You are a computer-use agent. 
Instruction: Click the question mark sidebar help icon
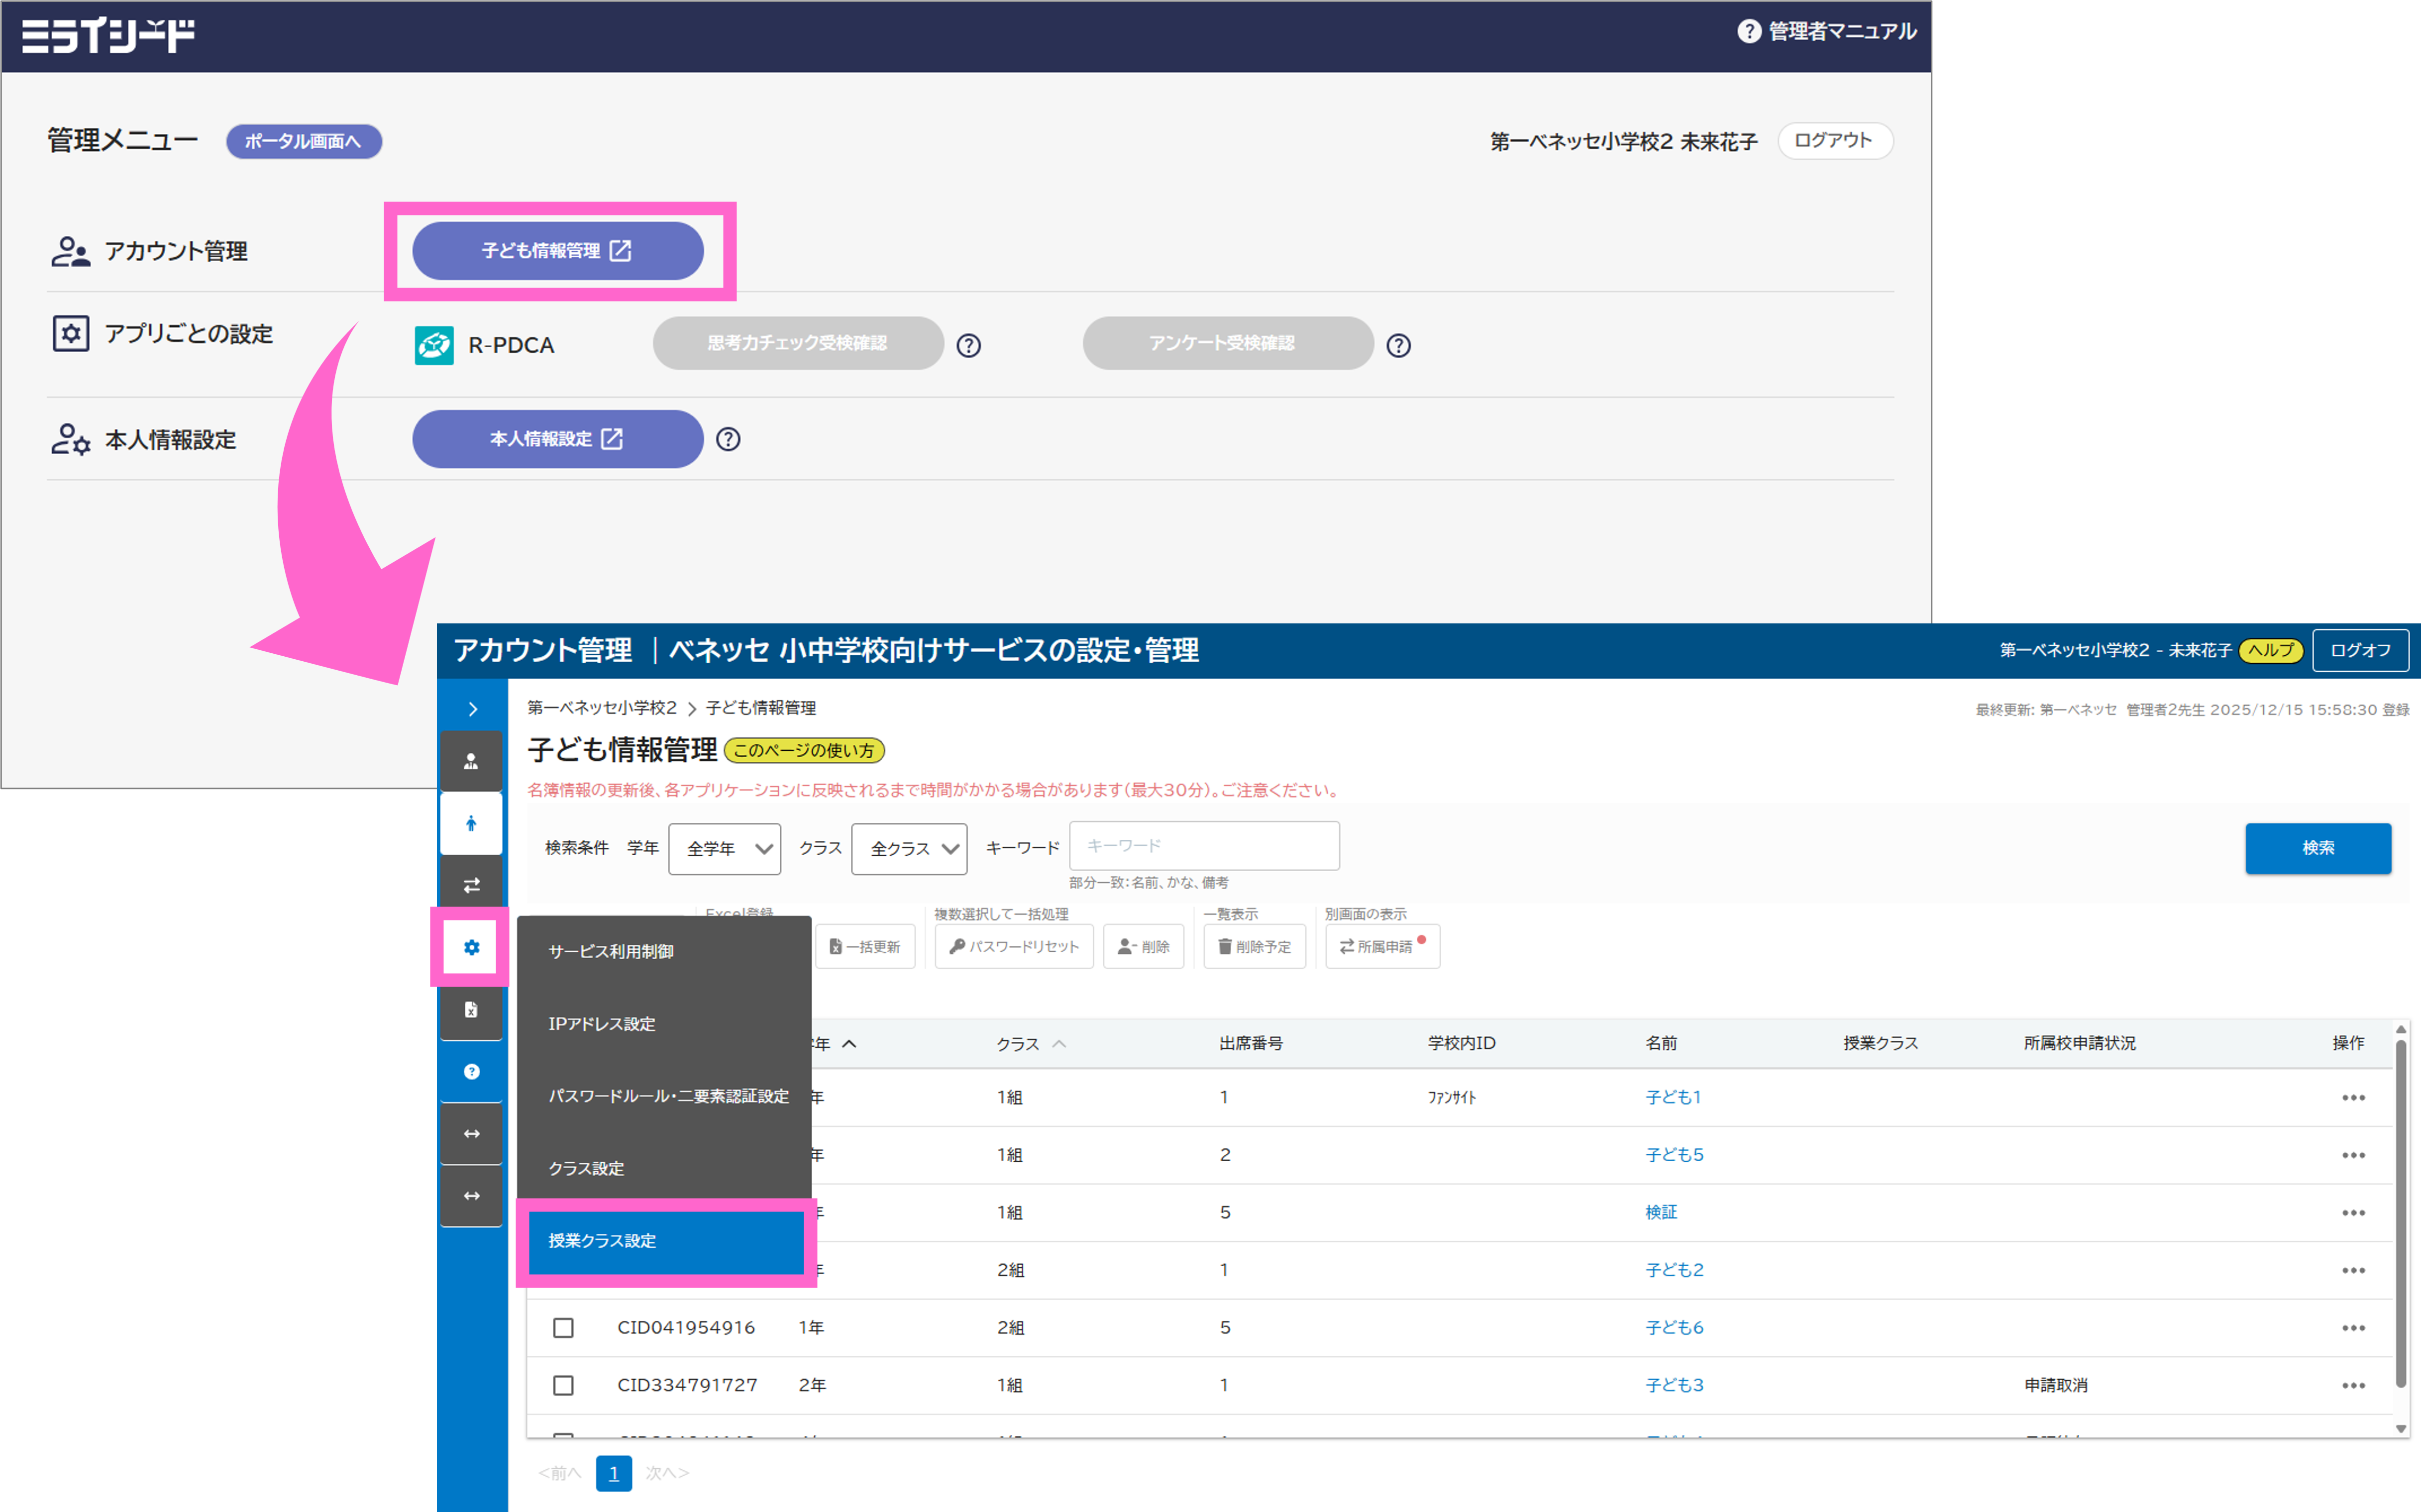point(471,1071)
